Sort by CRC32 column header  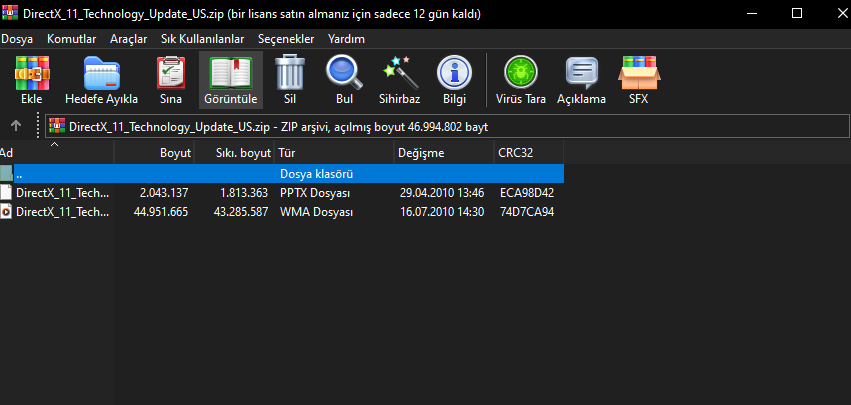[x=529, y=153]
